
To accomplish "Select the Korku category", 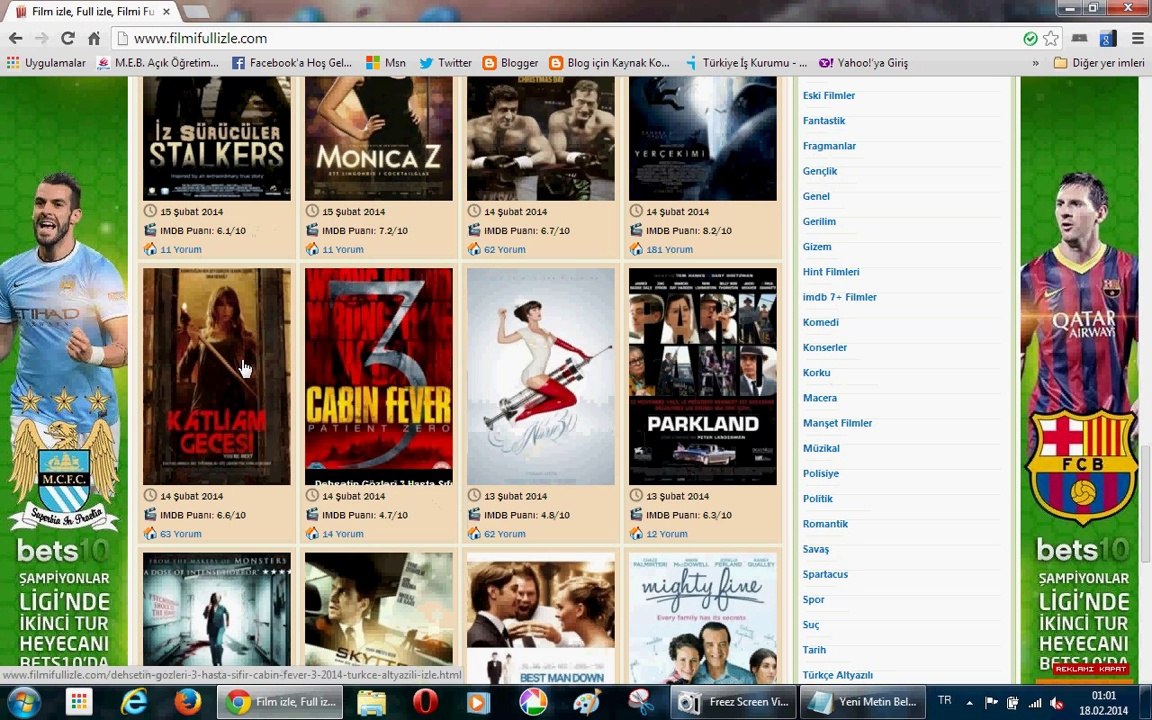I will 816,373.
